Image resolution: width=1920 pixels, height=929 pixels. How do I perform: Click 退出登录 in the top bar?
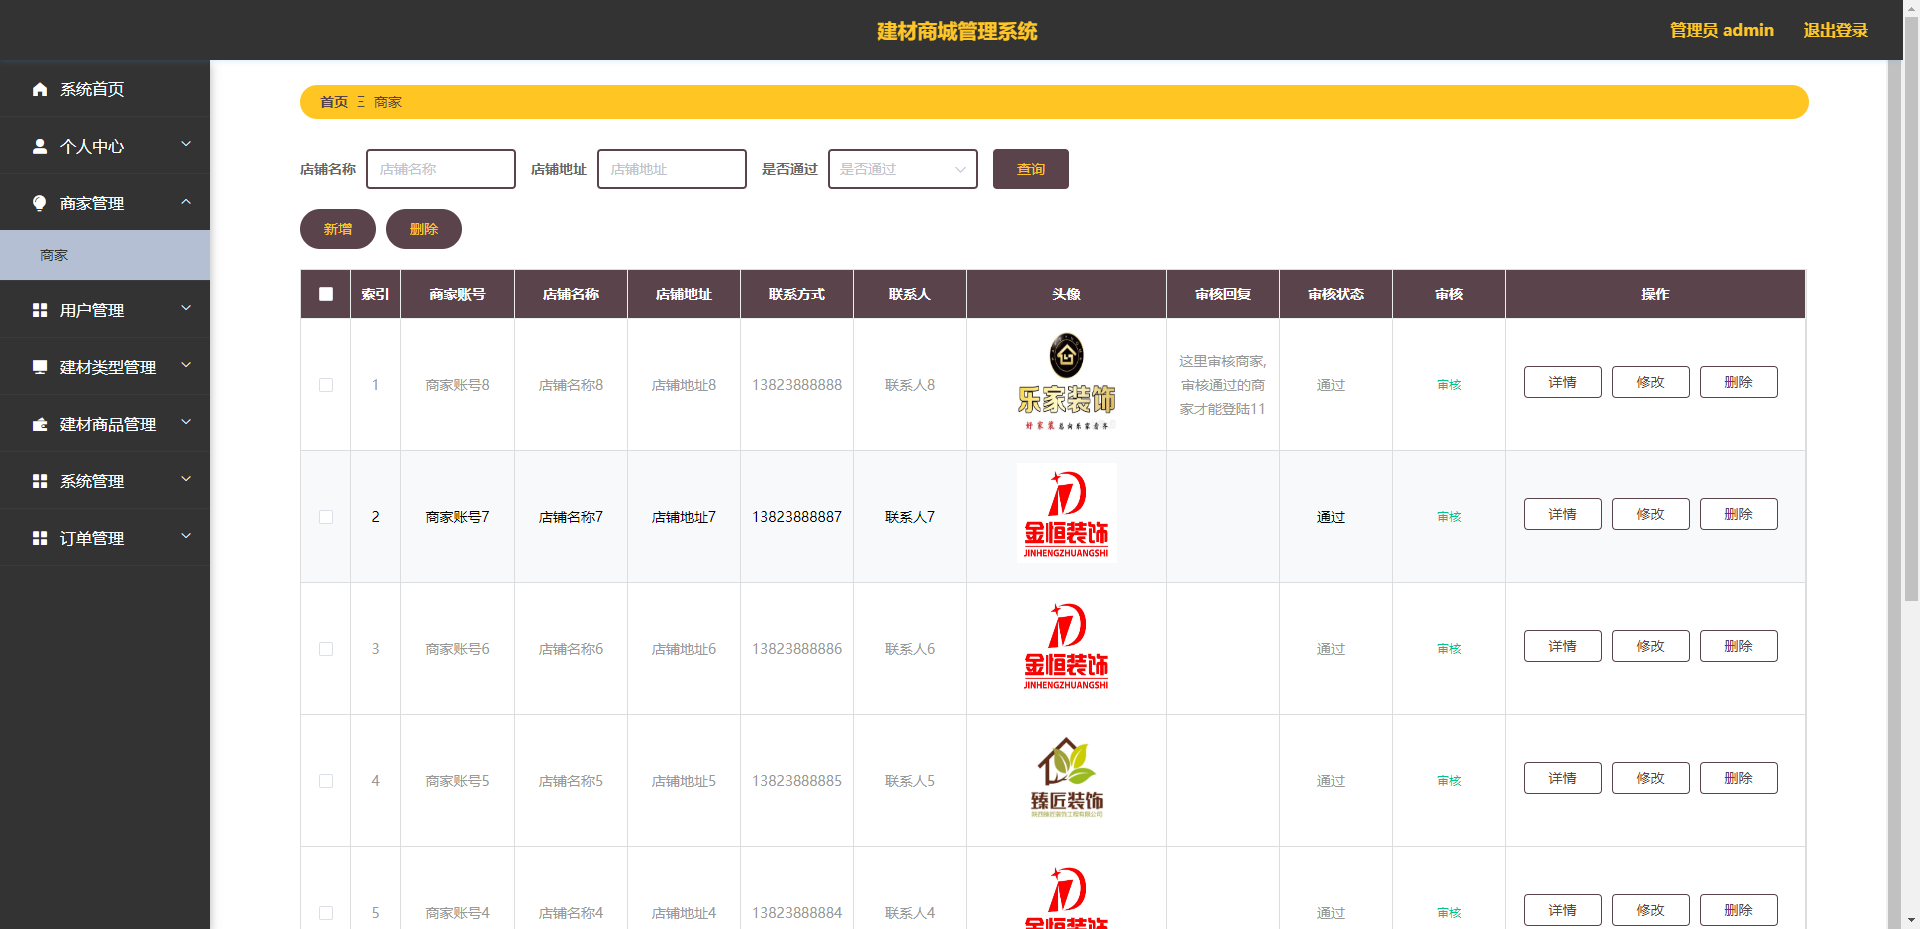[1835, 30]
